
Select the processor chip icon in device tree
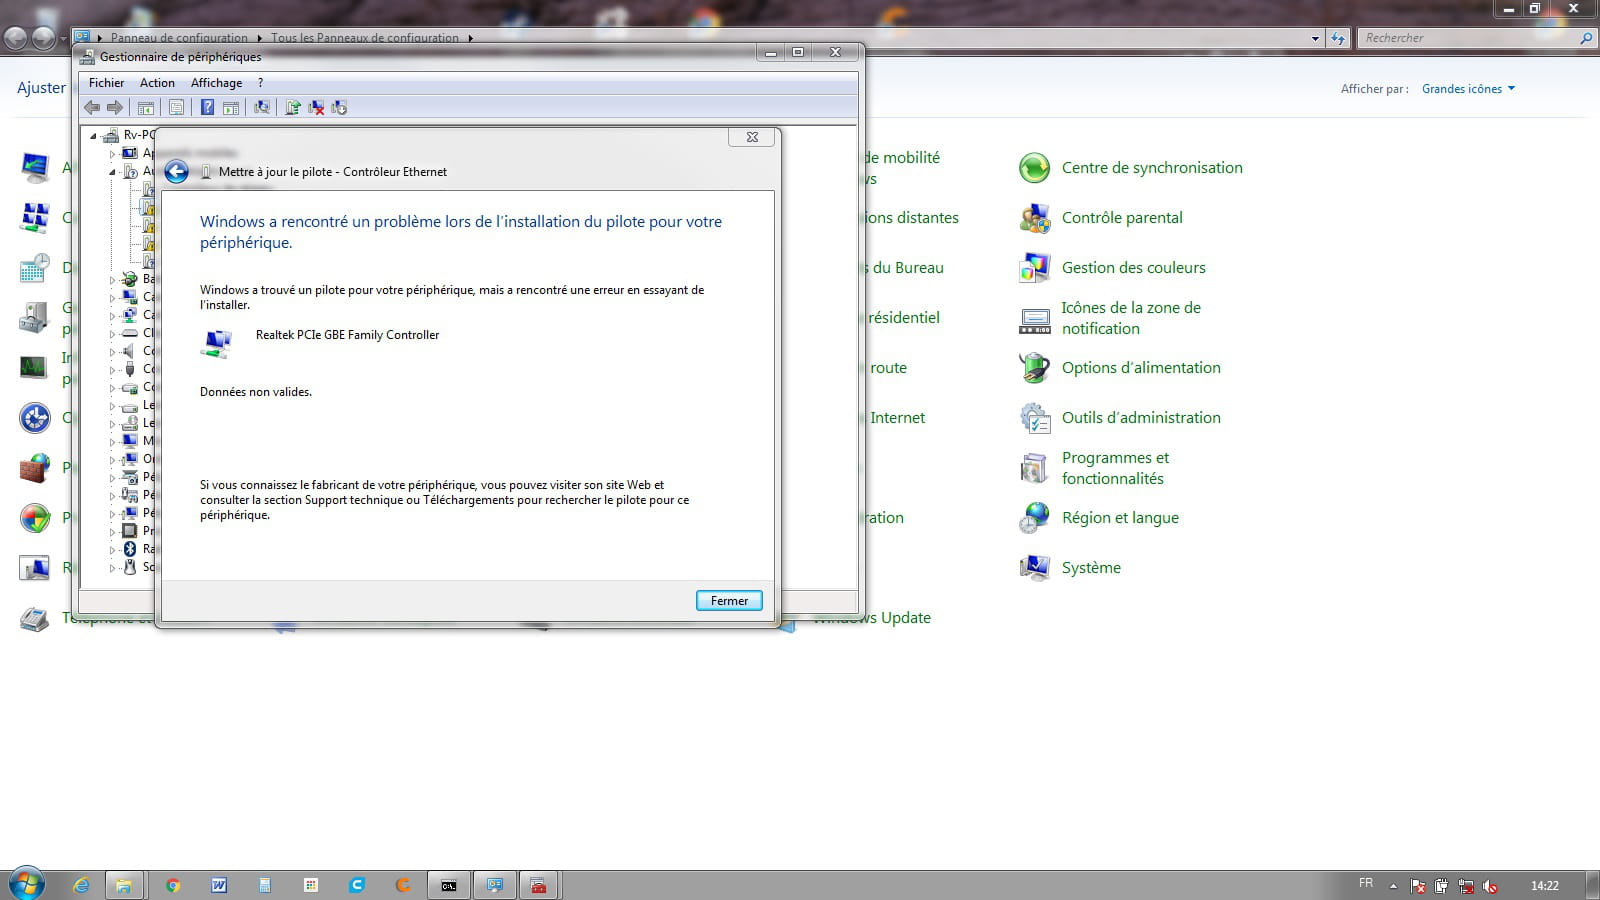pyautogui.click(x=129, y=531)
